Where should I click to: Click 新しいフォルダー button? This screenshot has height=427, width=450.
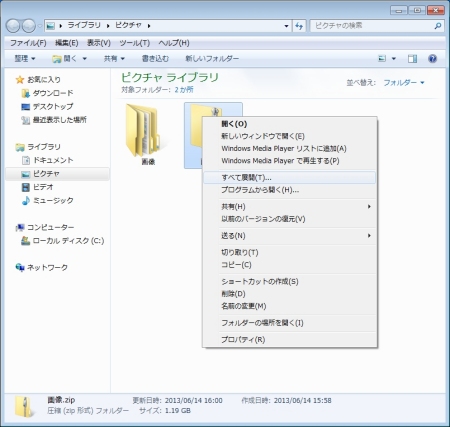(x=212, y=59)
